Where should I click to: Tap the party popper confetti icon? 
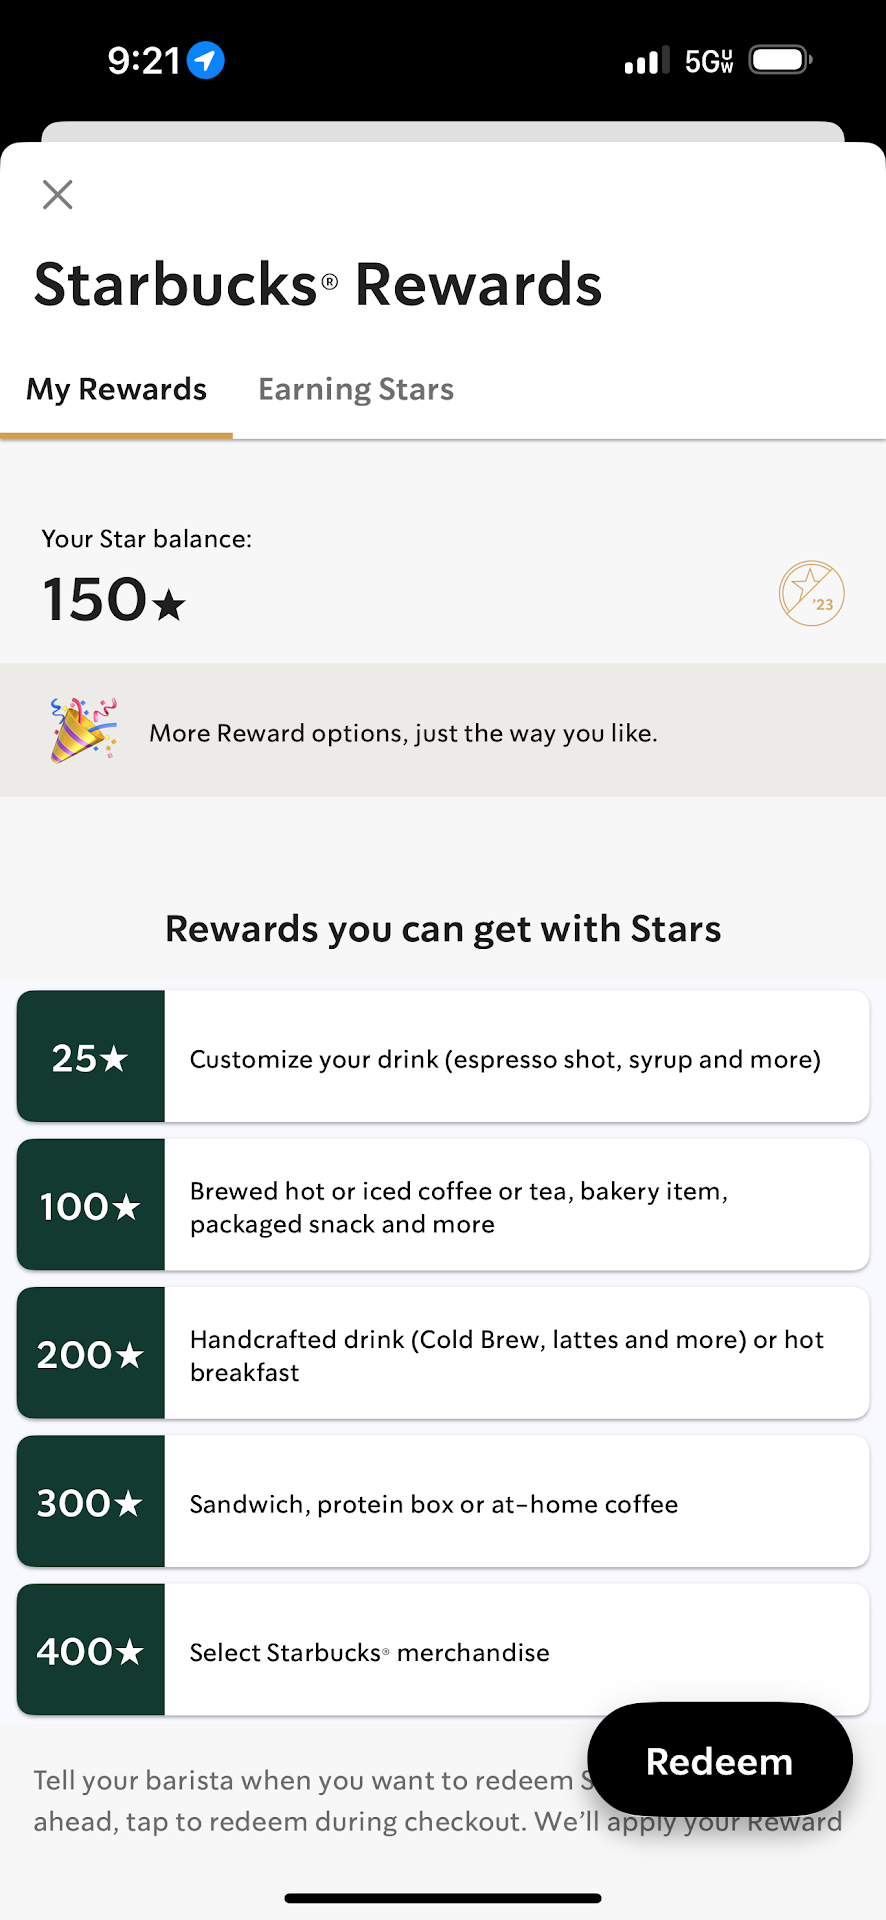pos(83,730)
